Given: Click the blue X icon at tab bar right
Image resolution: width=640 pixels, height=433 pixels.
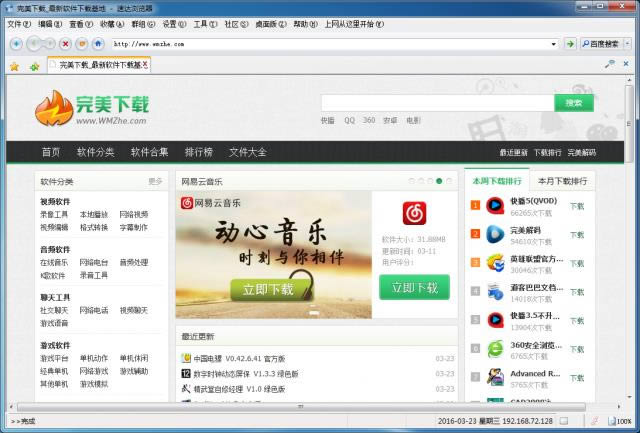Looking at the screenshot, I should [x=626, y=64].
